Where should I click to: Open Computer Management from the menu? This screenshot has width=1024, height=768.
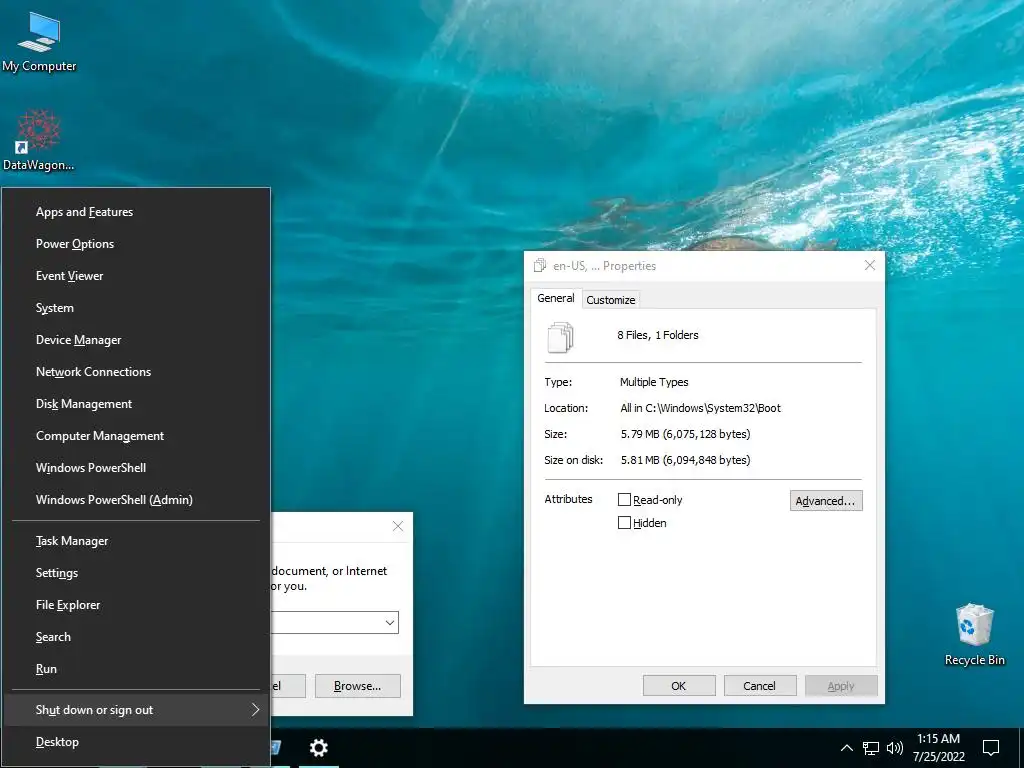click(x=136, y=436)
